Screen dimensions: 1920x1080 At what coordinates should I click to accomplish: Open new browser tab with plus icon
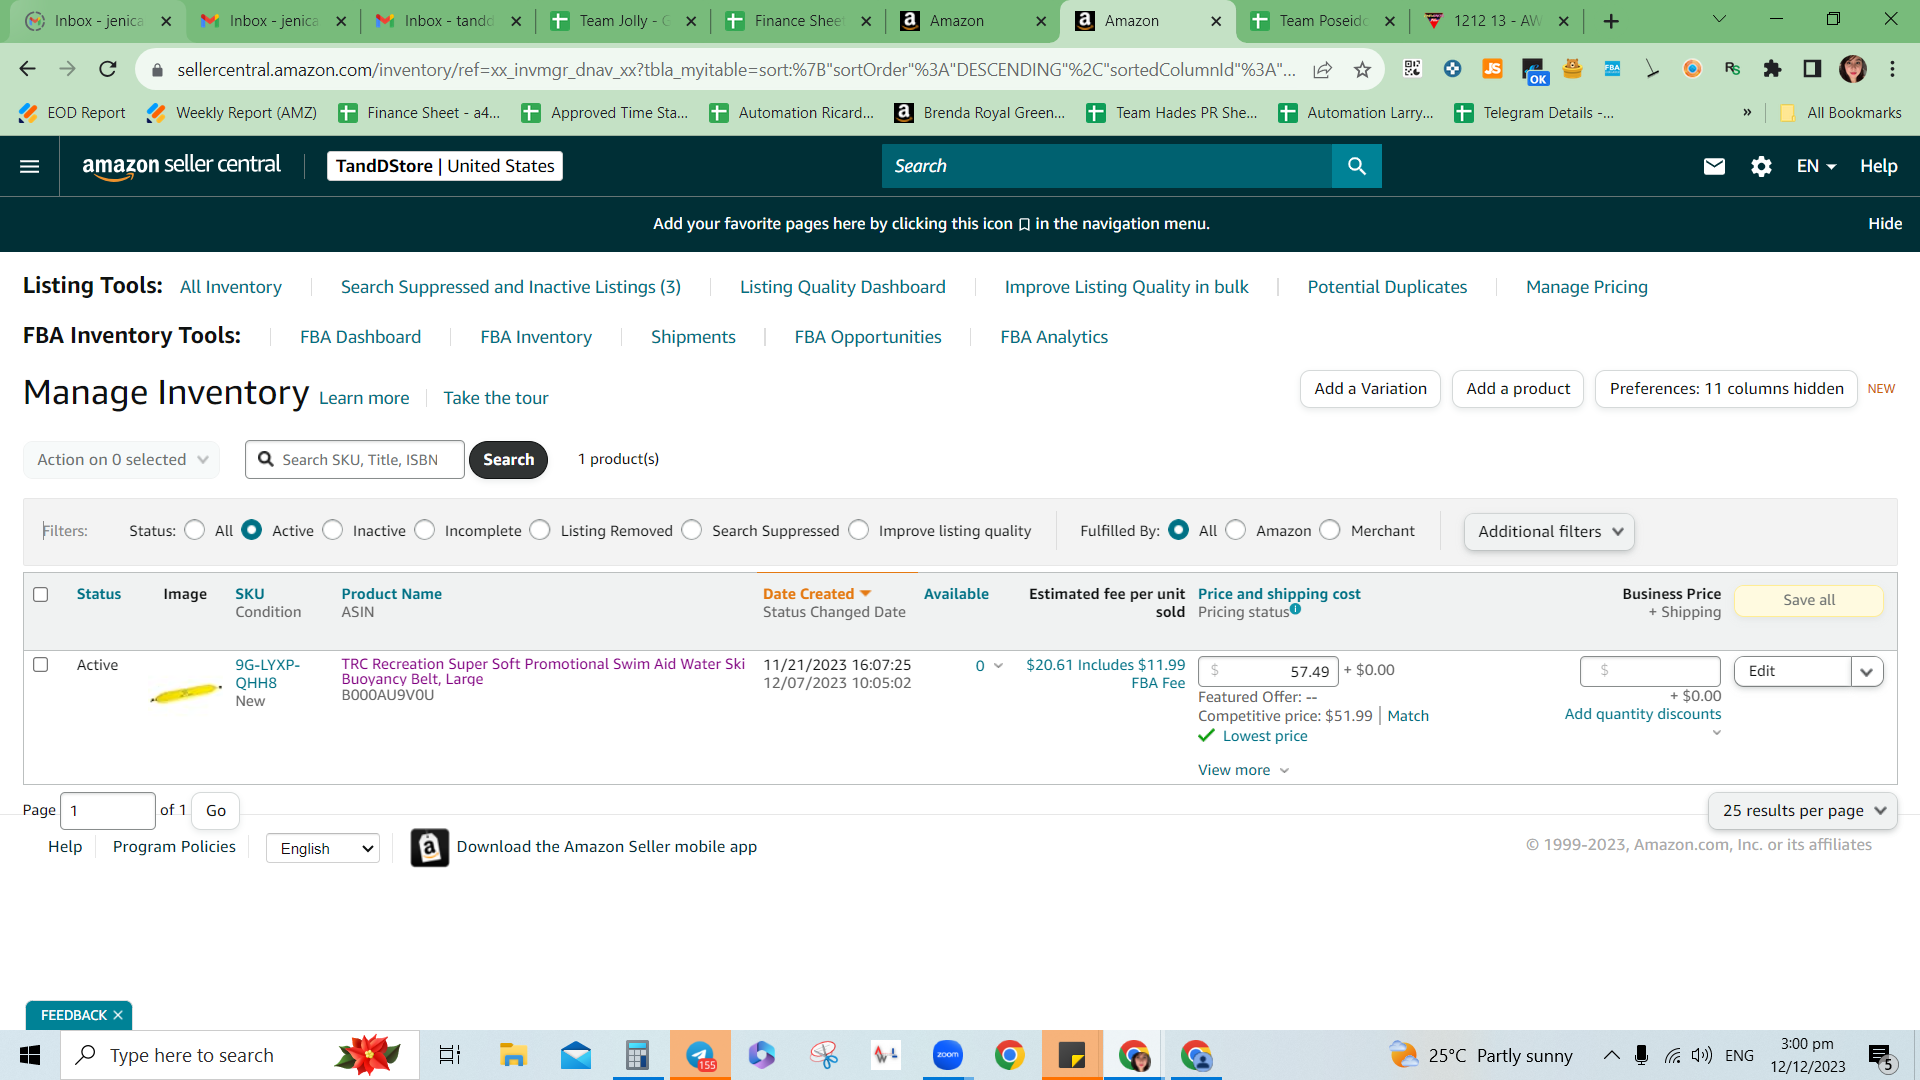click(1611, 21)
